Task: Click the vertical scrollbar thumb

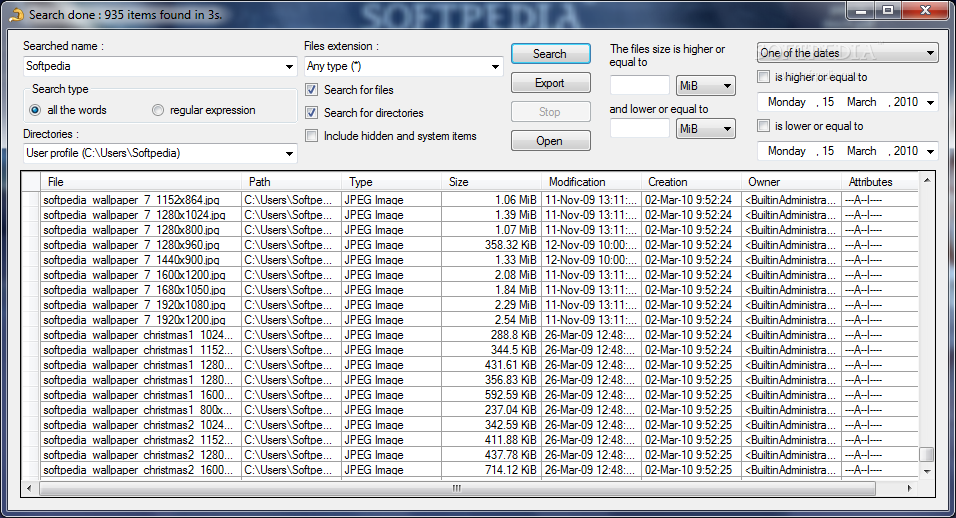Action: tap(927, 455)
